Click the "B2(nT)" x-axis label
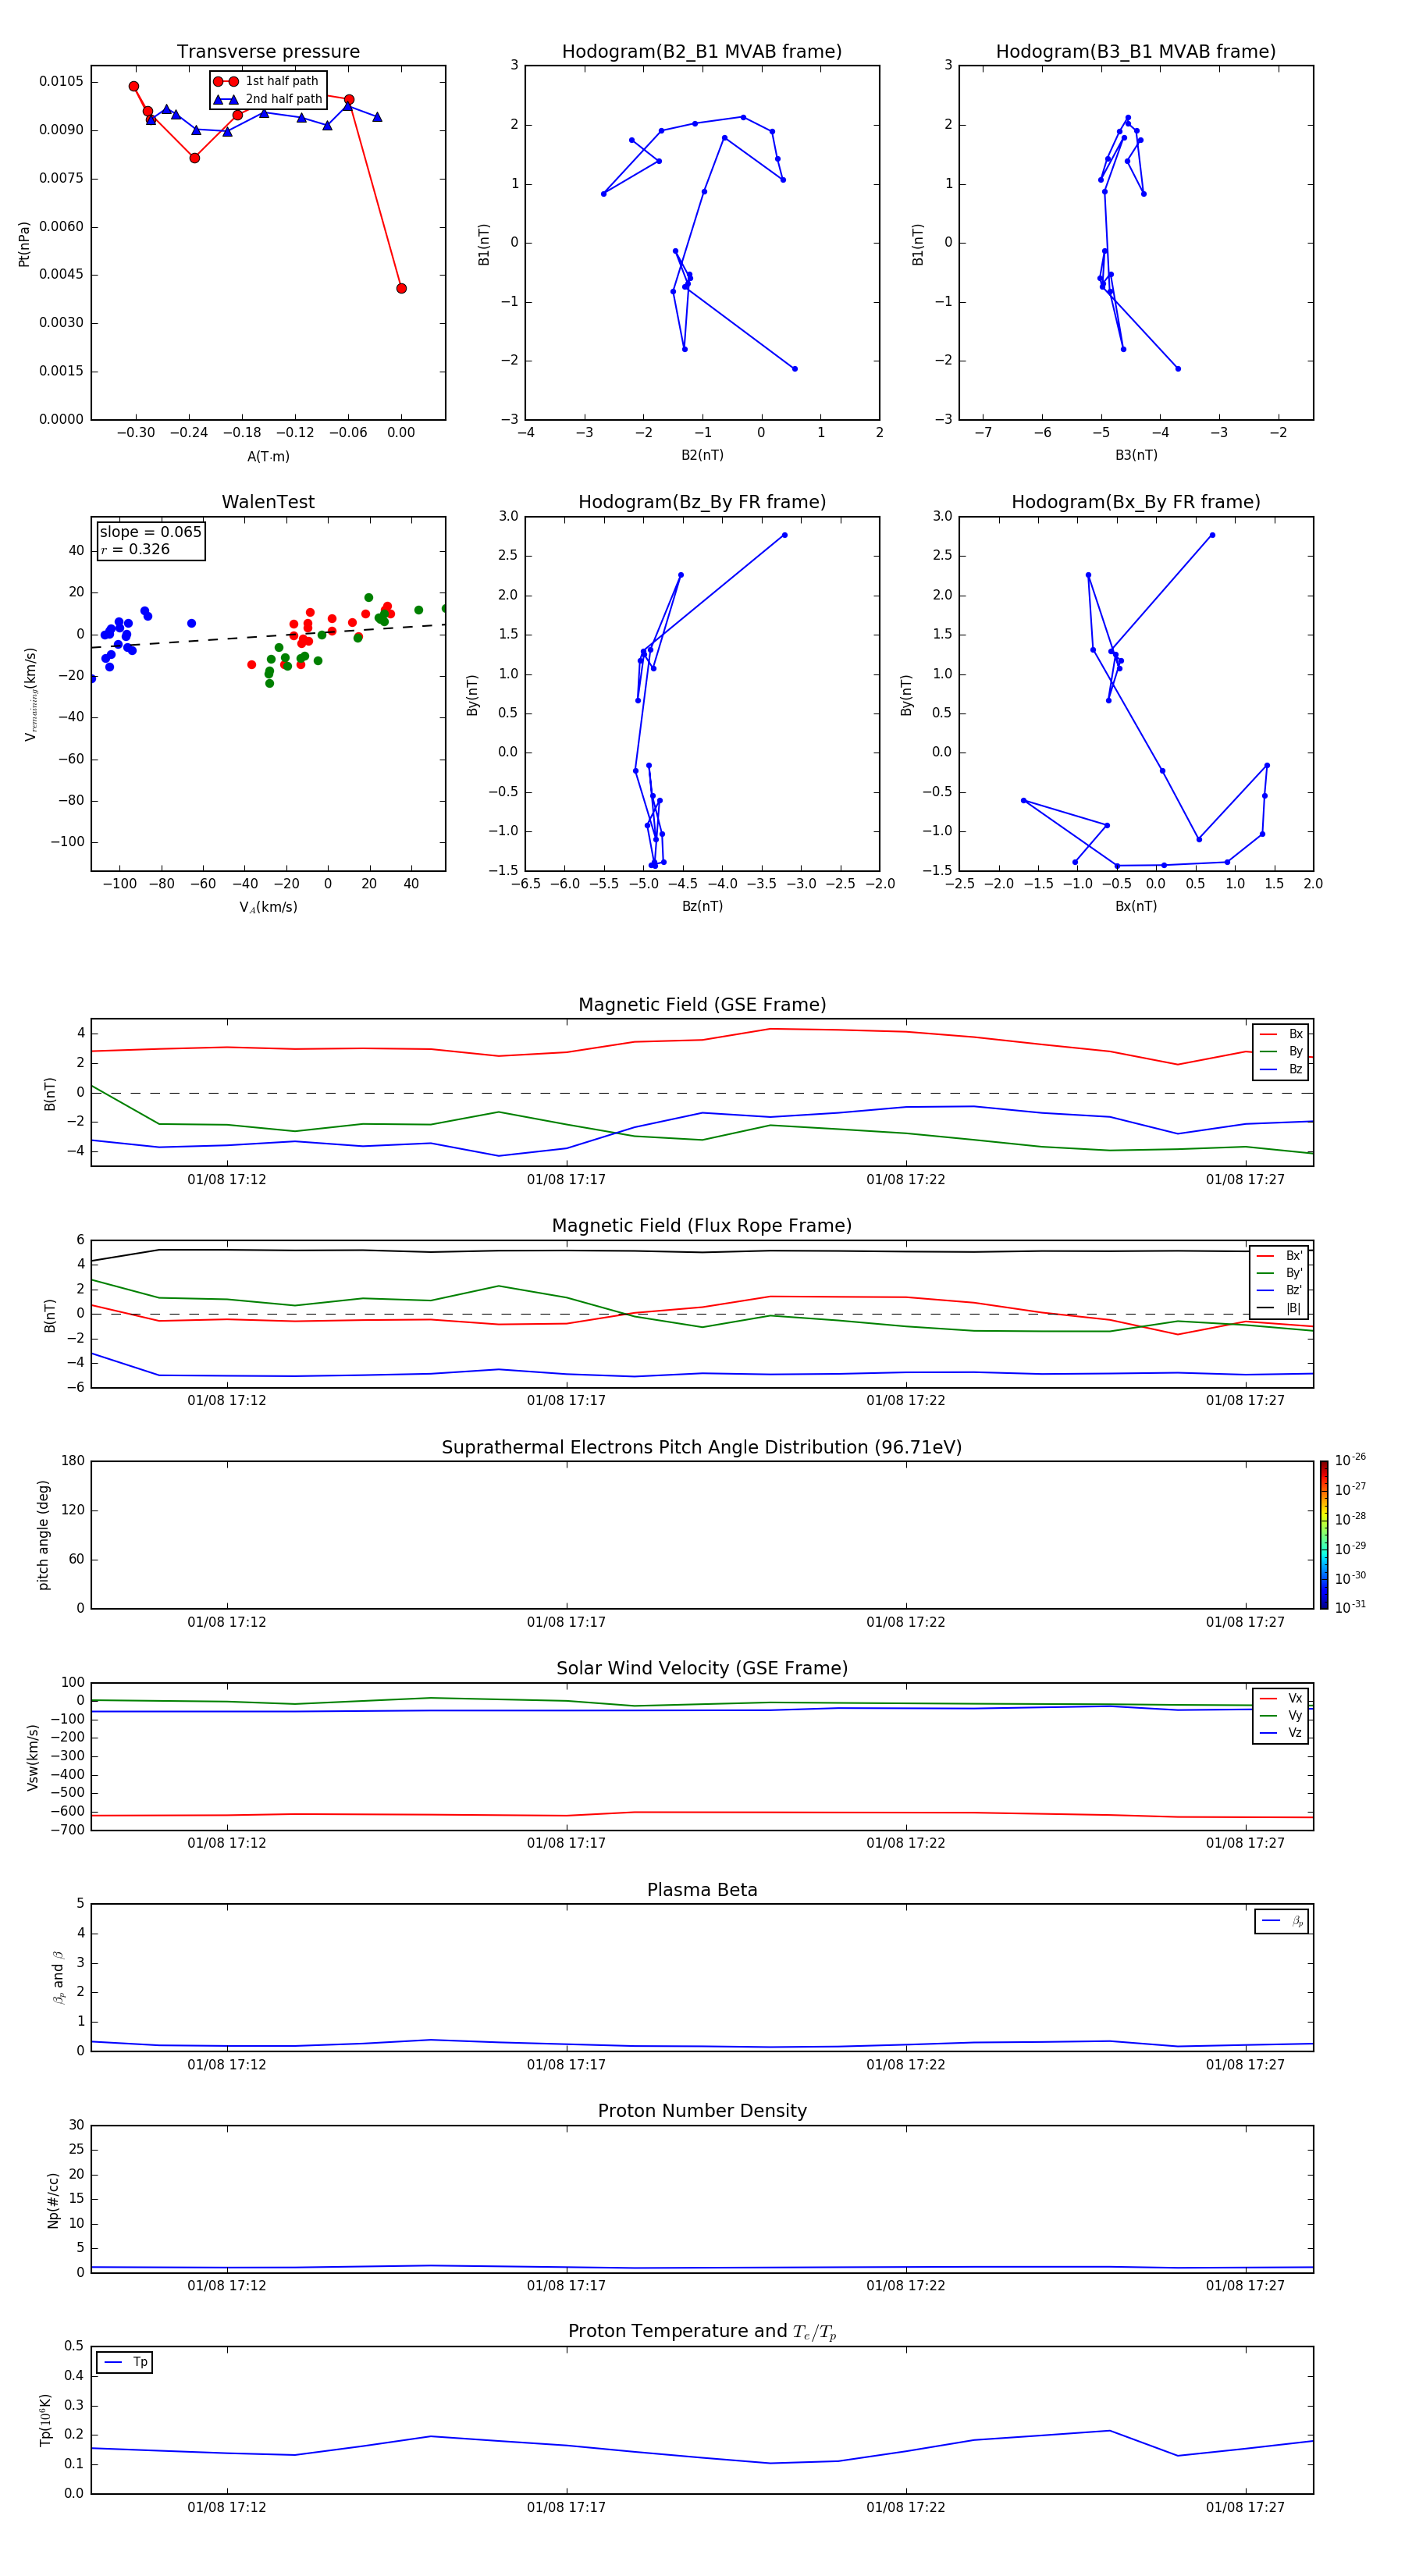Screen dimensions: 1405x2576 [x=702, y=456]
